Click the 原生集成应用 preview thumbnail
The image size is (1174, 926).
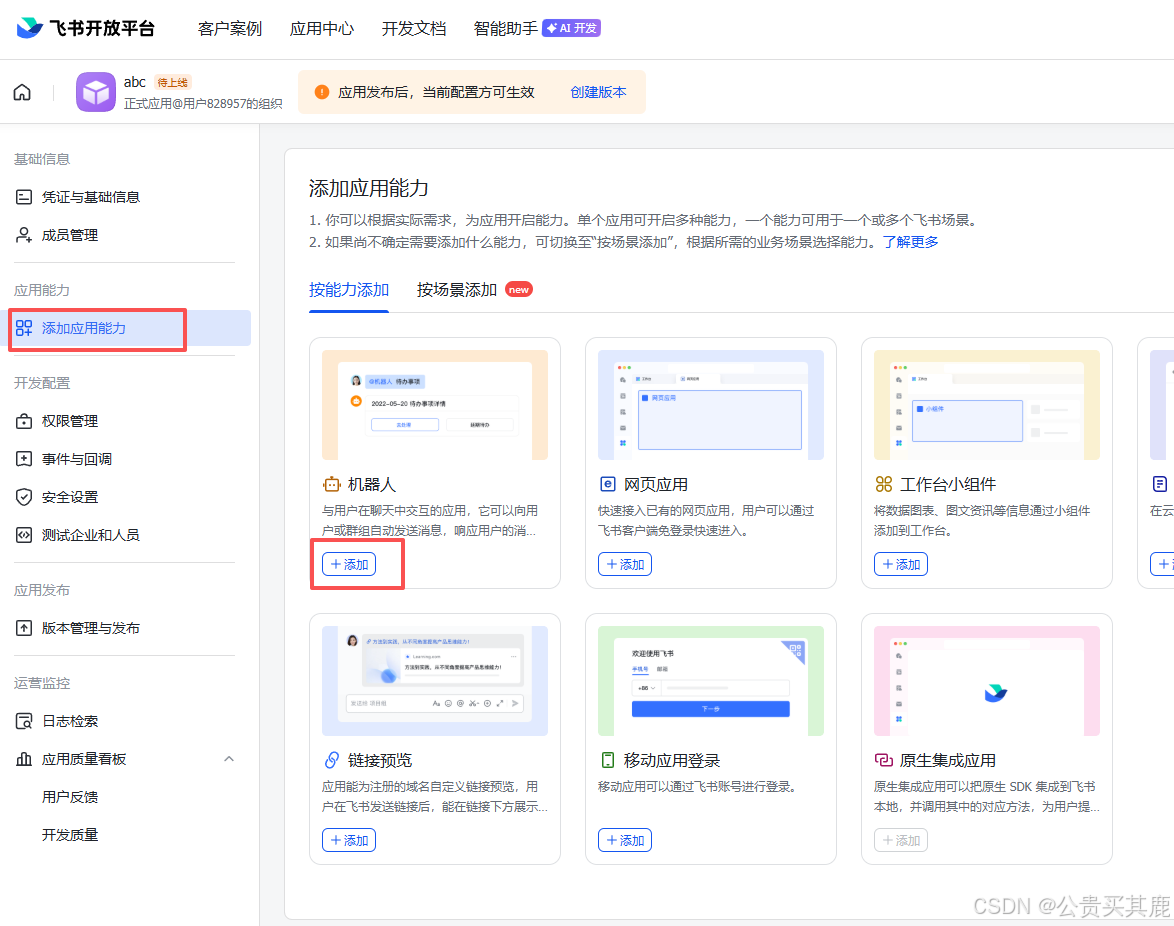point(987,680)
